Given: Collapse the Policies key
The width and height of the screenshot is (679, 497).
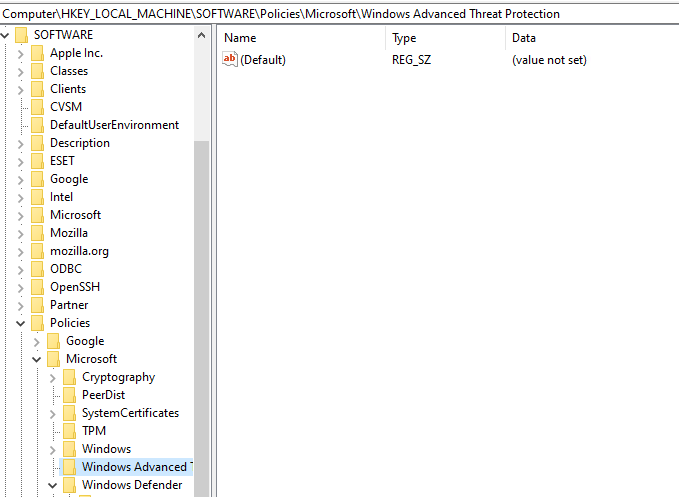Looking at the screenshot, I should [x=21, y=323].
